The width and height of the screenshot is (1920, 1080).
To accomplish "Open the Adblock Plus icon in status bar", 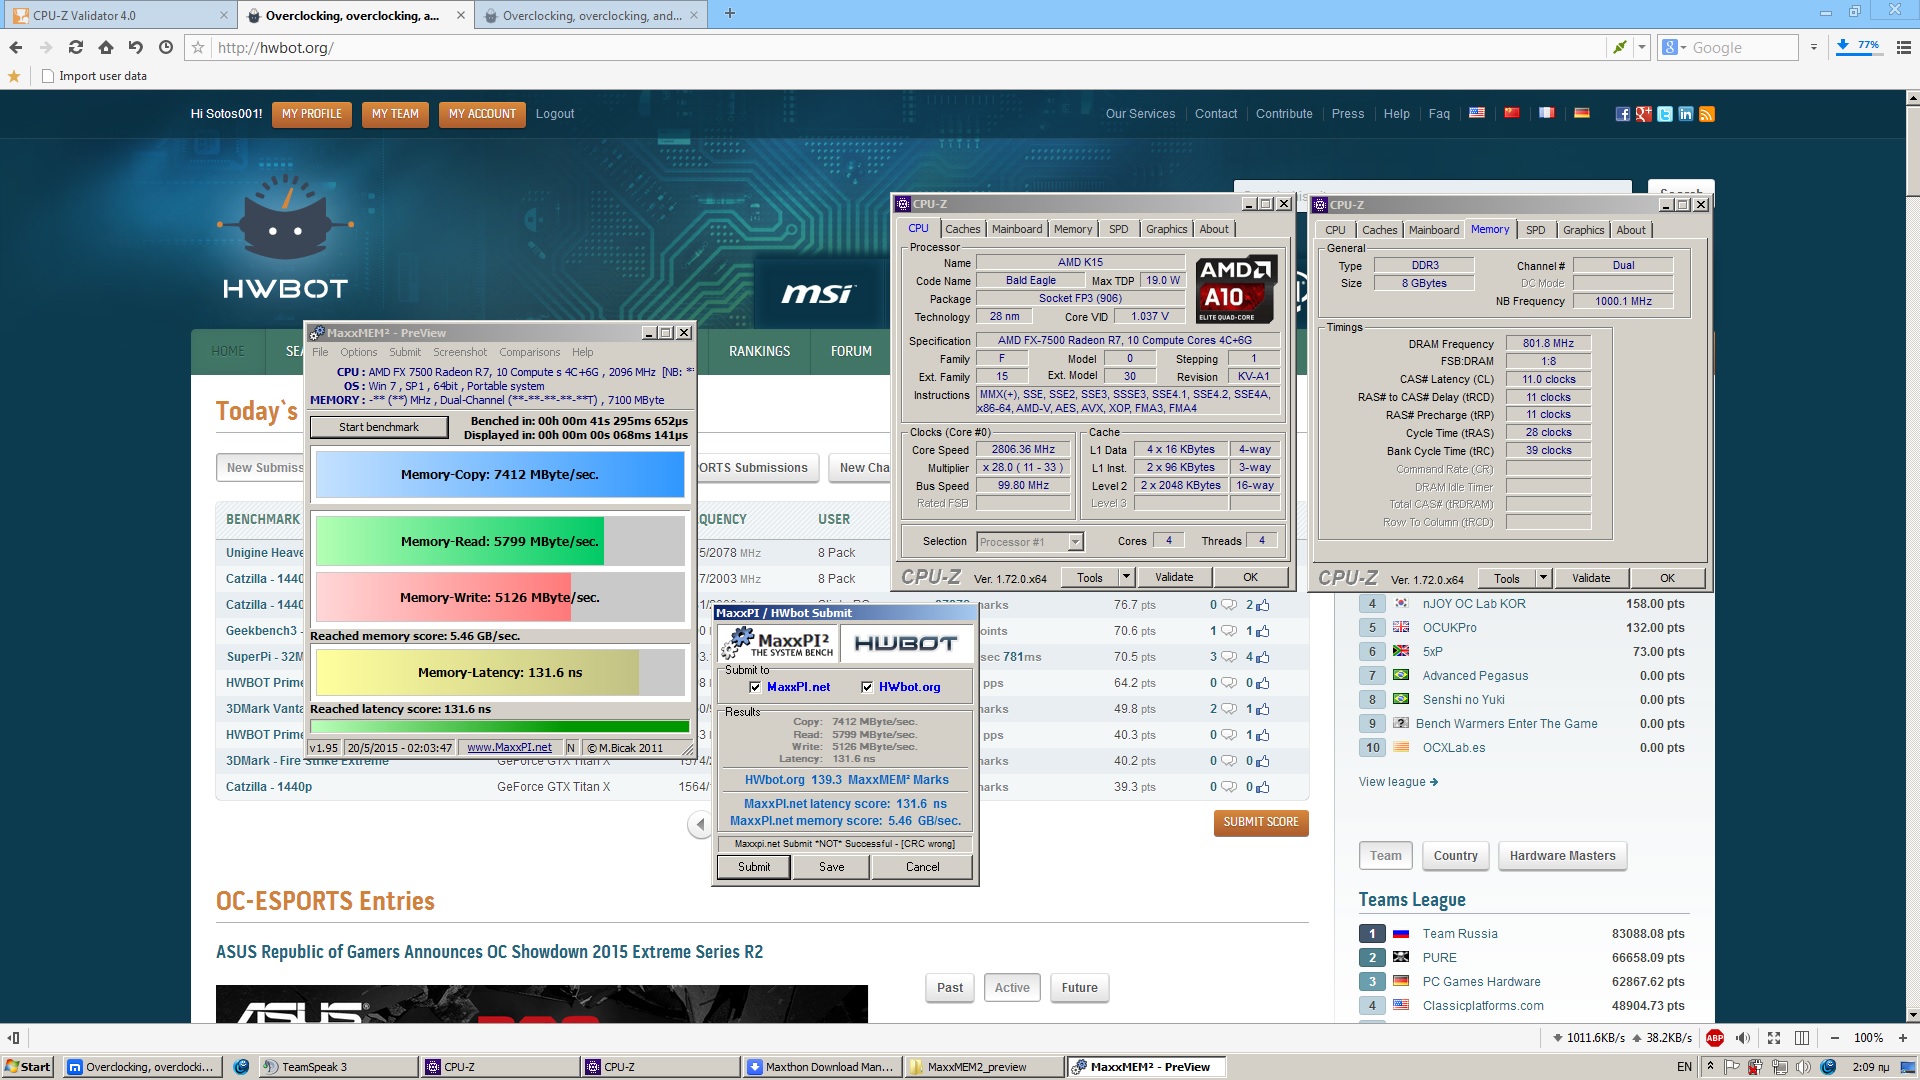I will pos(1715,1038).
